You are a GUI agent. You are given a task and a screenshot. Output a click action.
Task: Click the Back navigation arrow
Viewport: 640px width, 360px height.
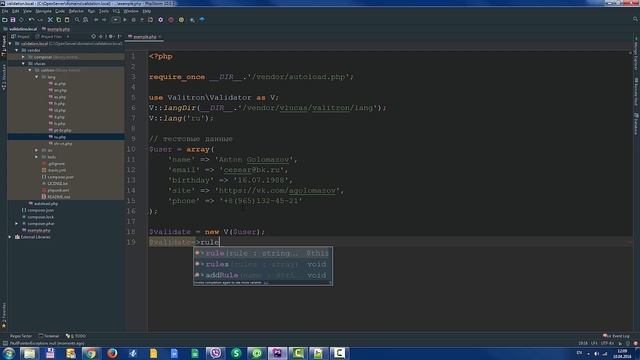point(96,20)
